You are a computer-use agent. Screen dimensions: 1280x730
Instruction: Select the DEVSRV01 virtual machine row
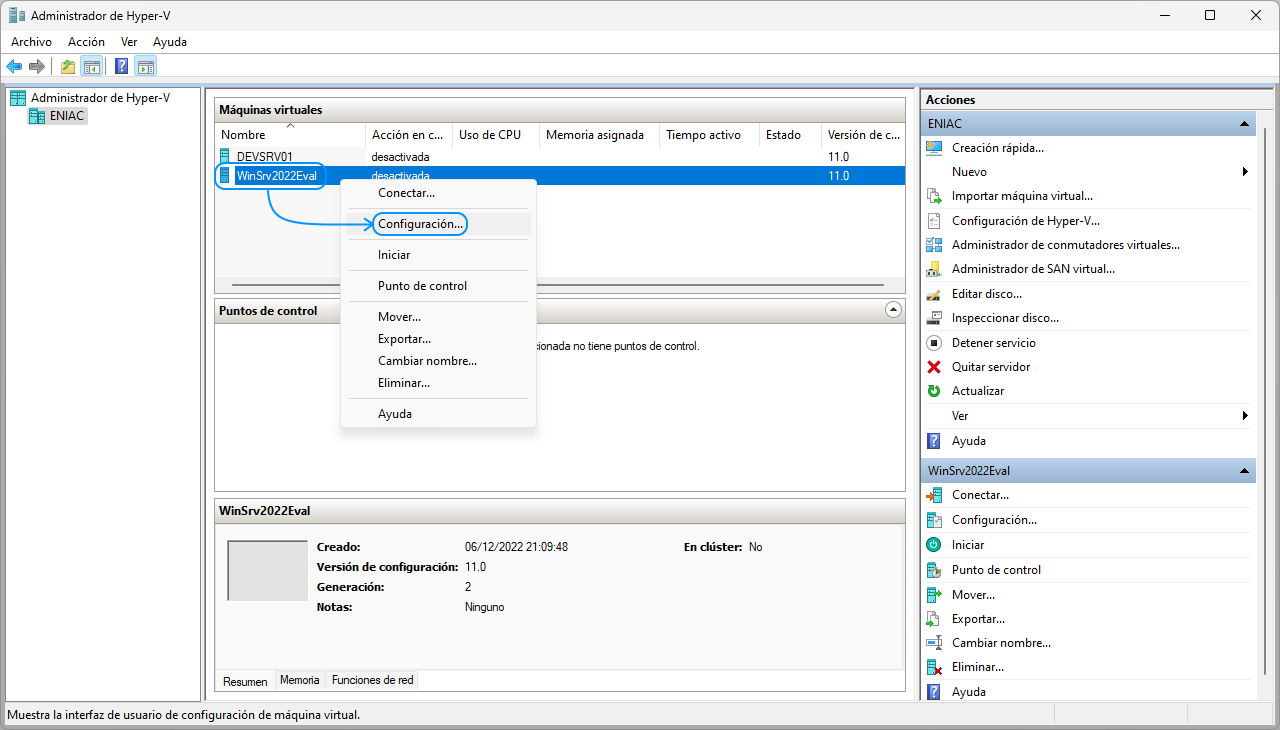tap(560, 157)
